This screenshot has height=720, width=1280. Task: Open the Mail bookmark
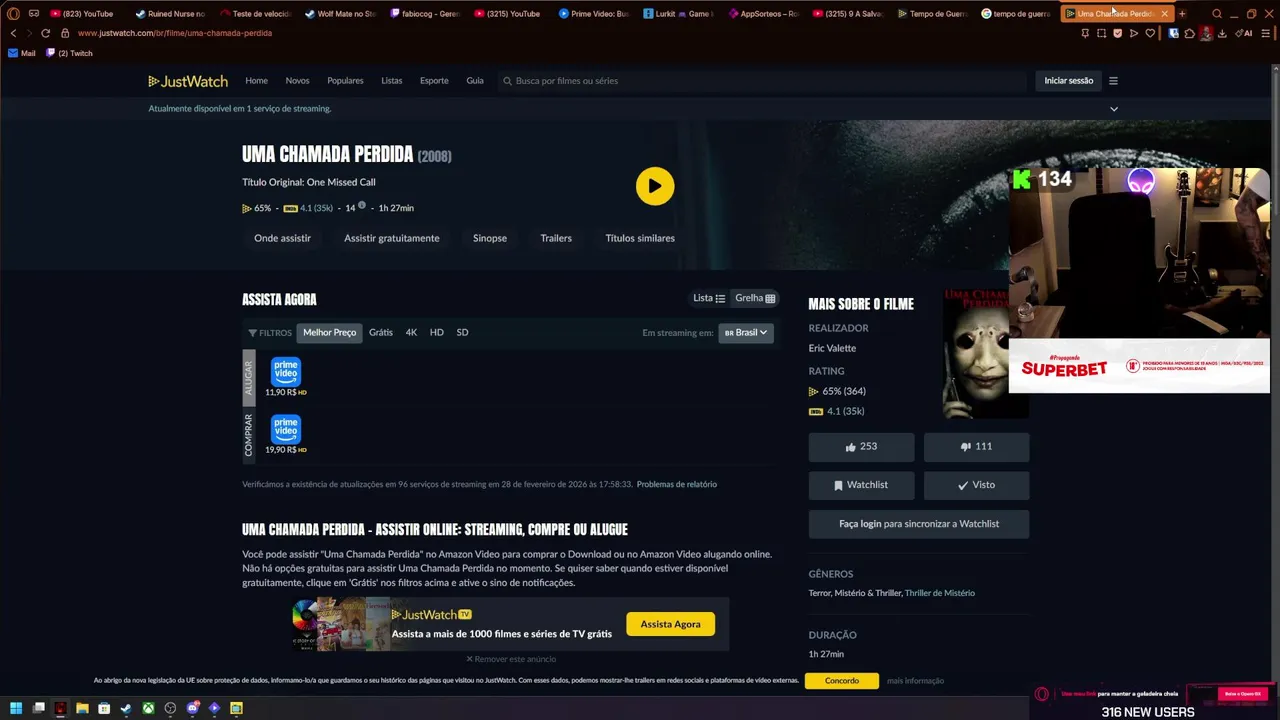[x=21, y=53]
